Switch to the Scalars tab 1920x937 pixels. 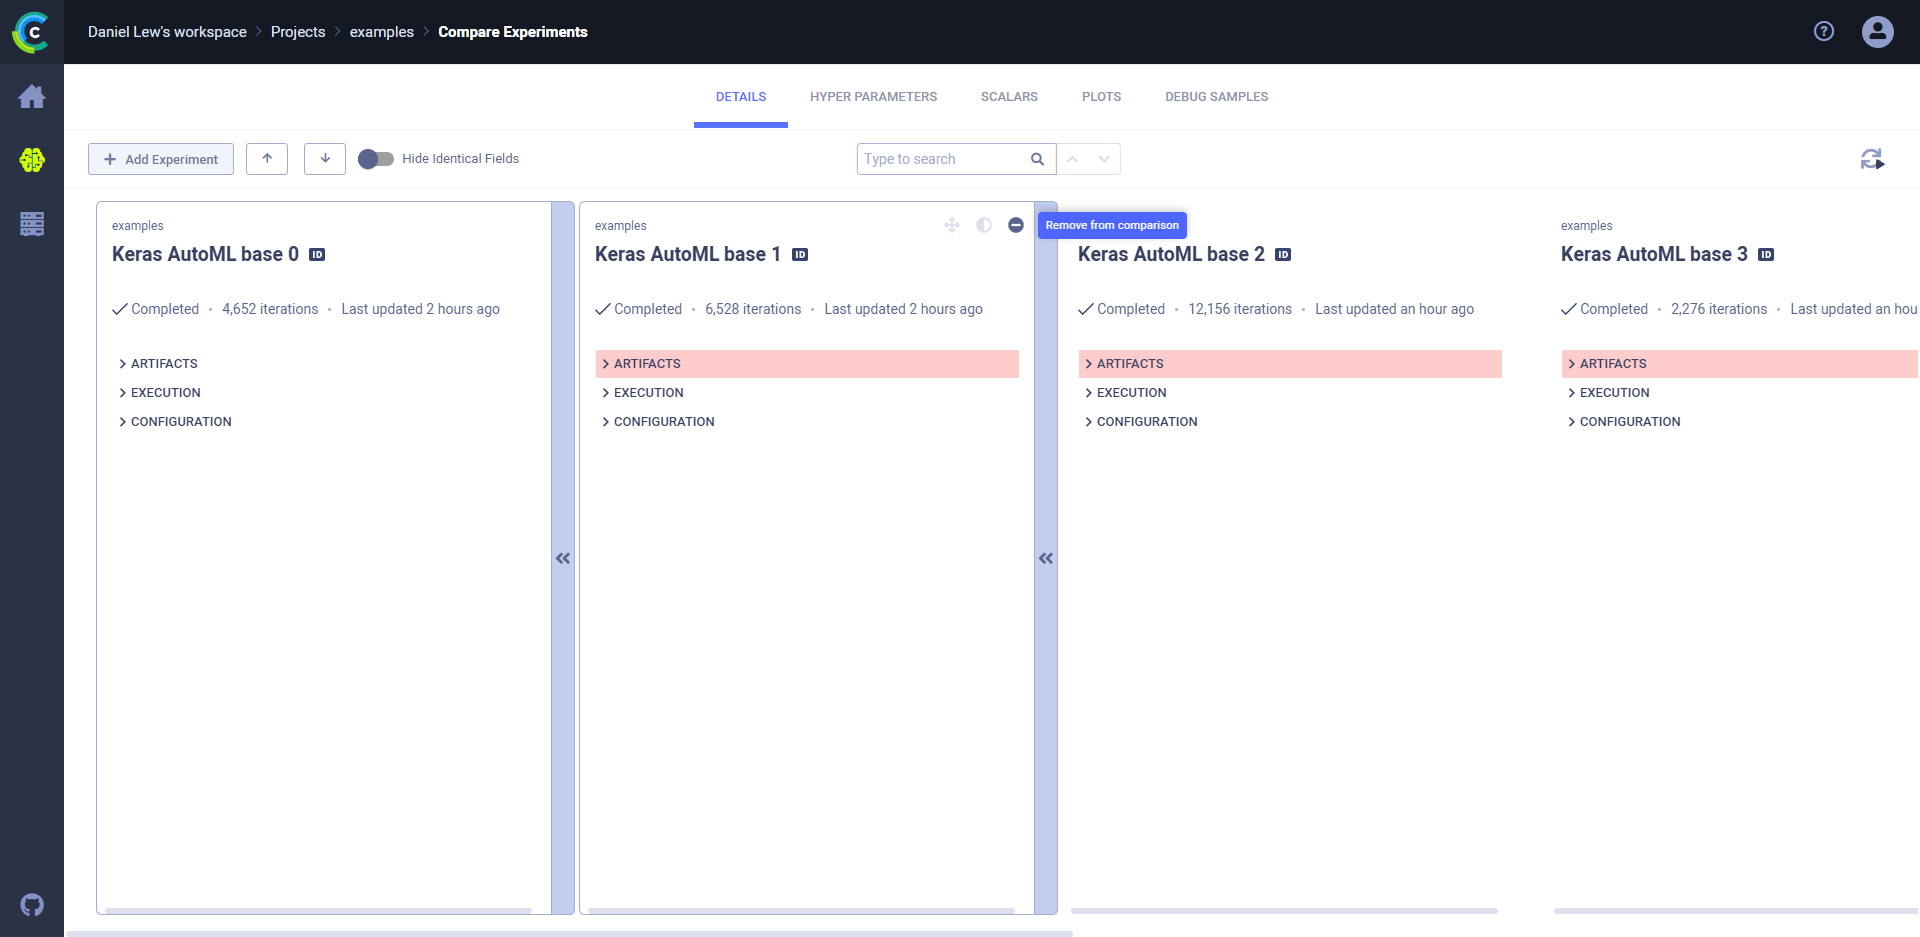[x=1009, y=97]
